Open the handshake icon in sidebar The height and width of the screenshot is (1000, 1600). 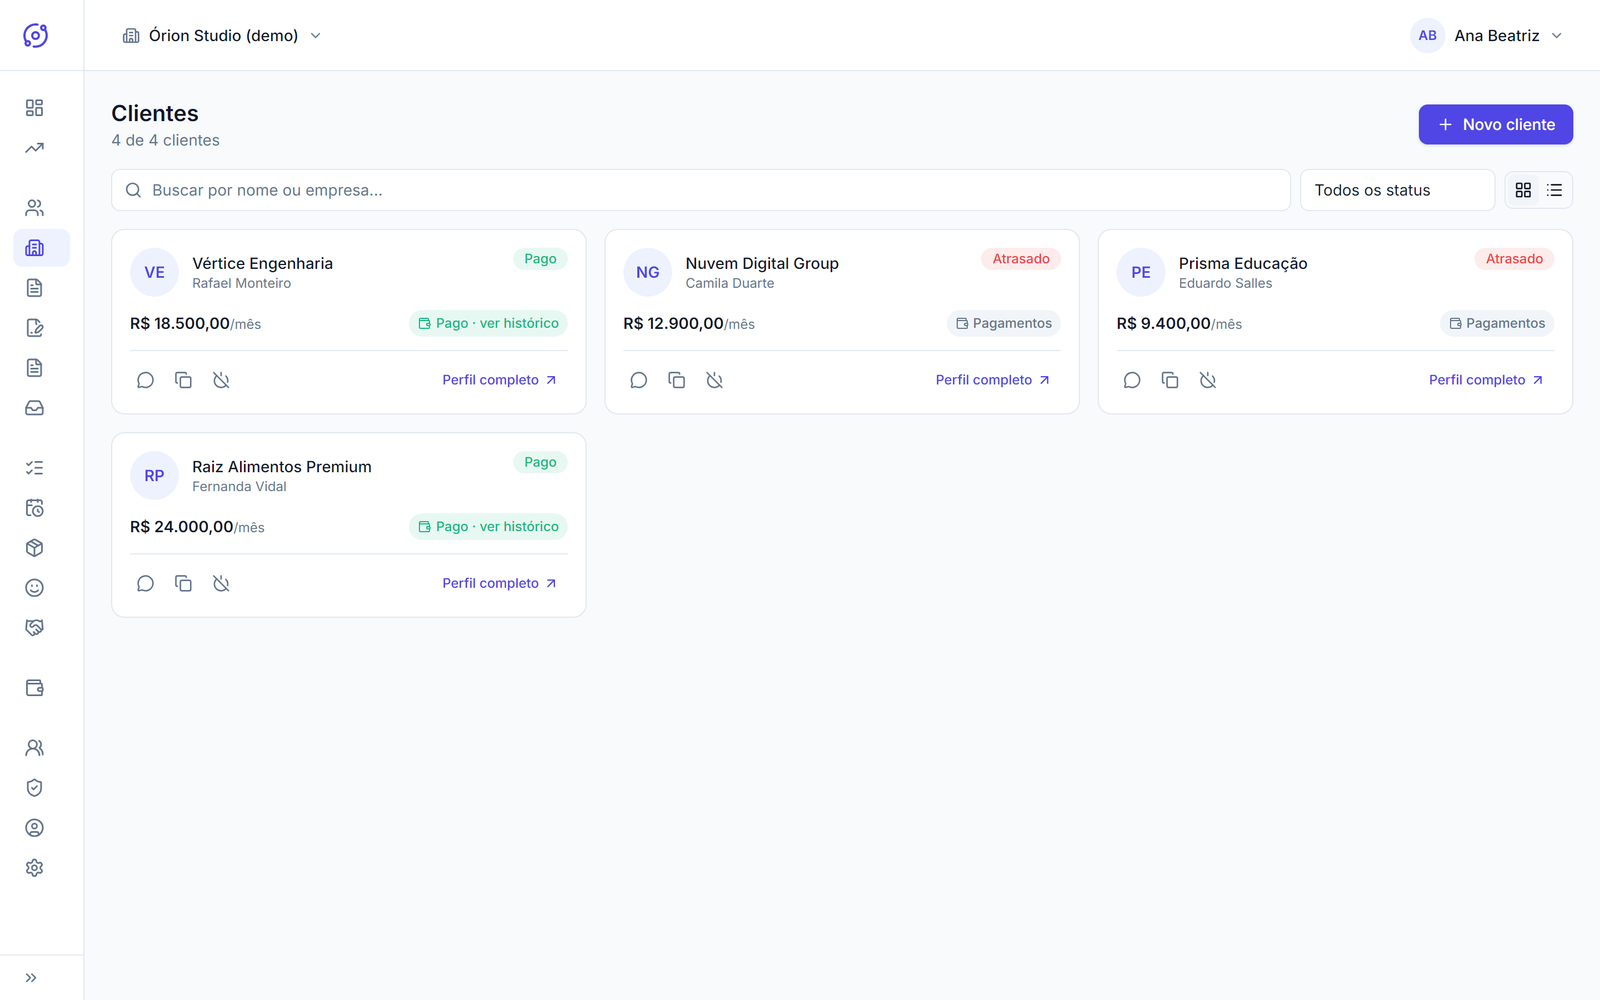click(35, 628)
